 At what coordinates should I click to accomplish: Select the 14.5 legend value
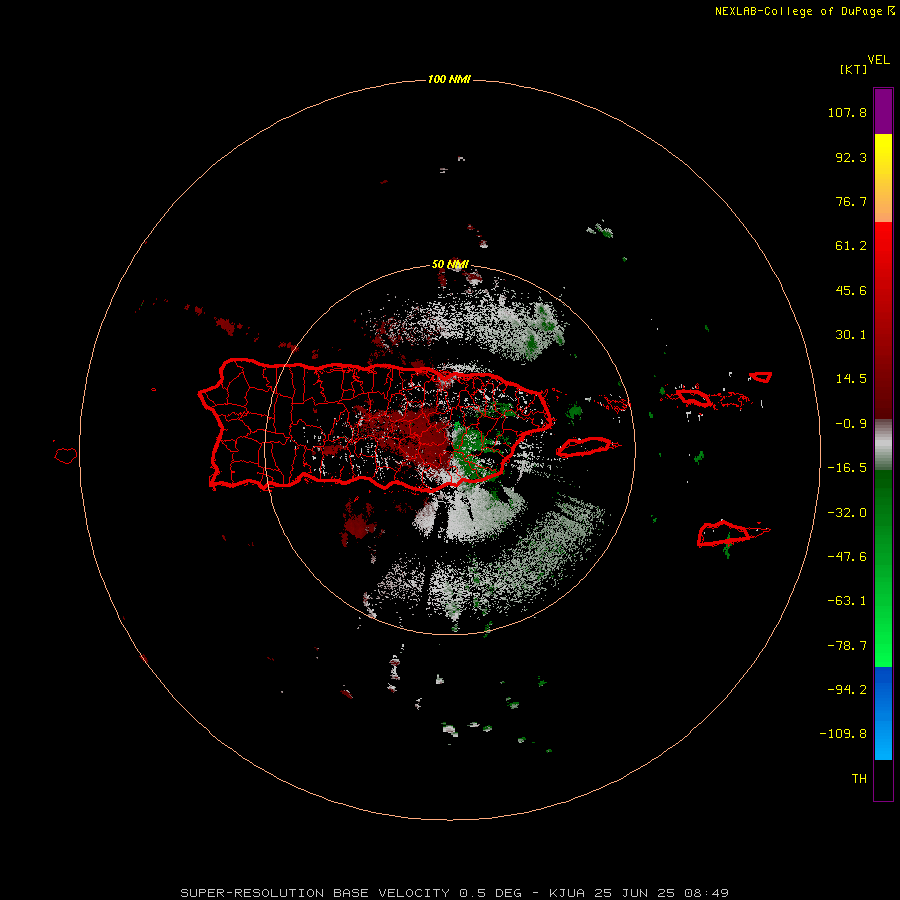(851, 379)
